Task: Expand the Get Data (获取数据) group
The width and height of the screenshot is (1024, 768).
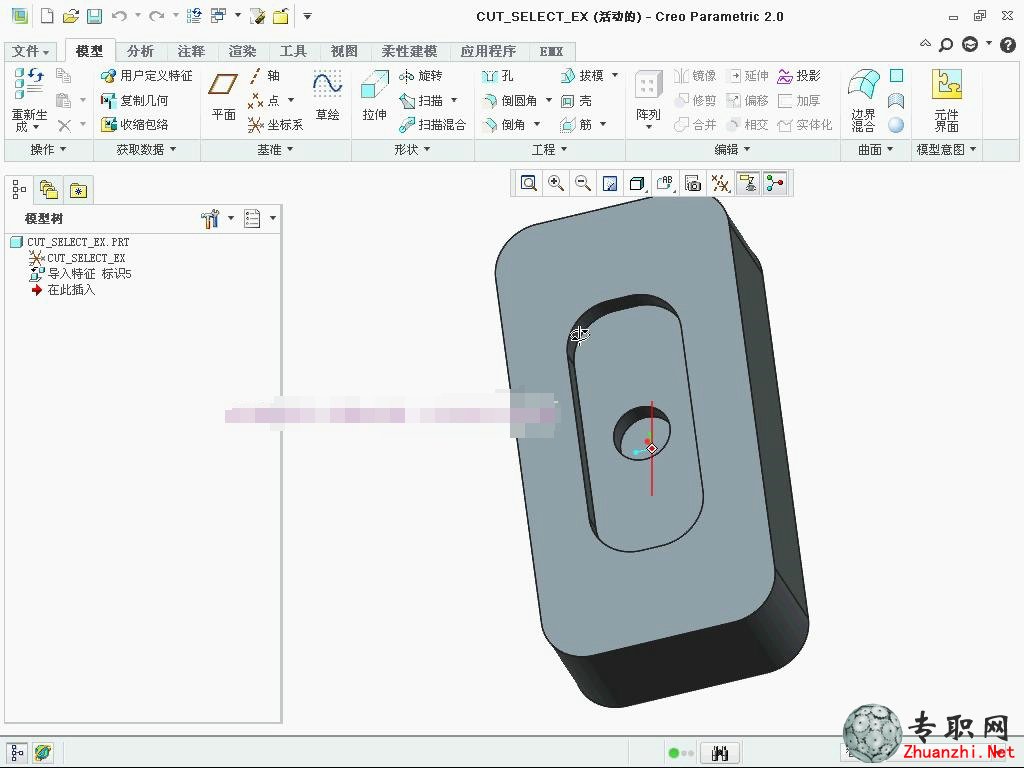Action: [146, 150]
